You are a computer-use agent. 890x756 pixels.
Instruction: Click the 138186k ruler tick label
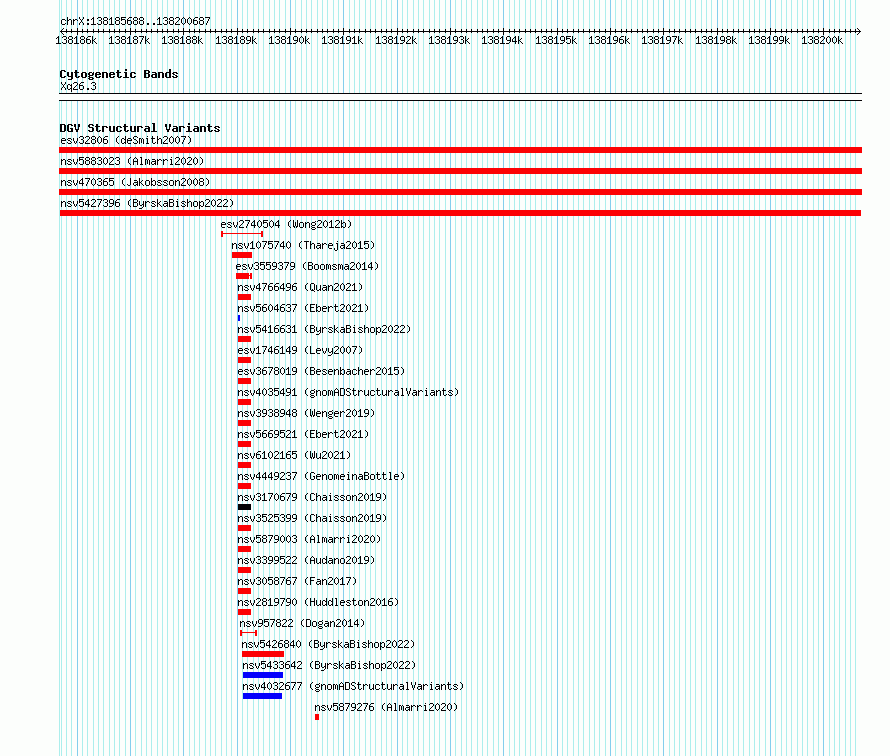tap(76, 40)
